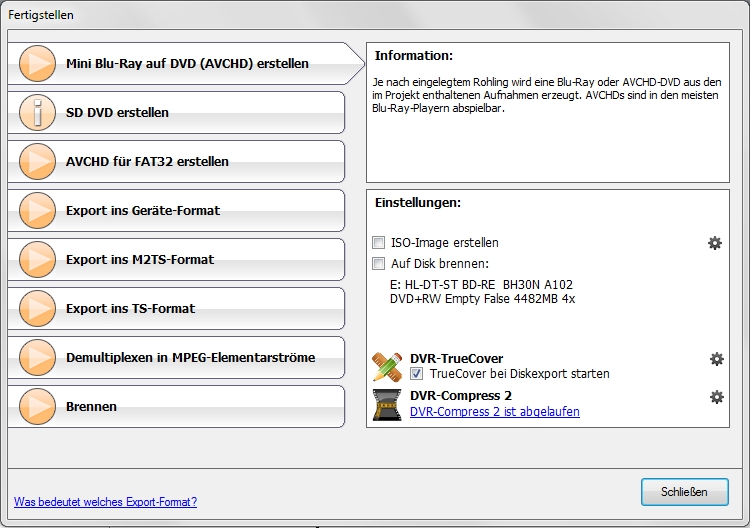Viewport: 750px width, 528px height.
Task: Click the info icon beside SD DVD erstellen
Action: (x=37, y=112)
